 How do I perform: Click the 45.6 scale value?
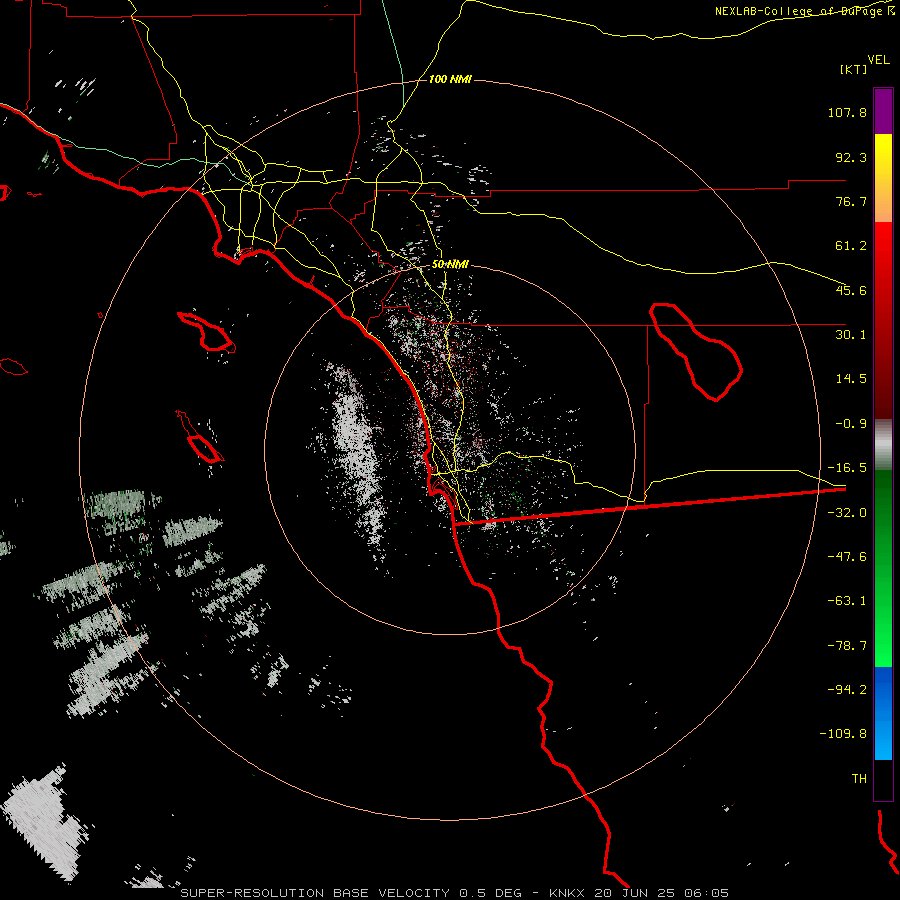click(x=851, y=290)
